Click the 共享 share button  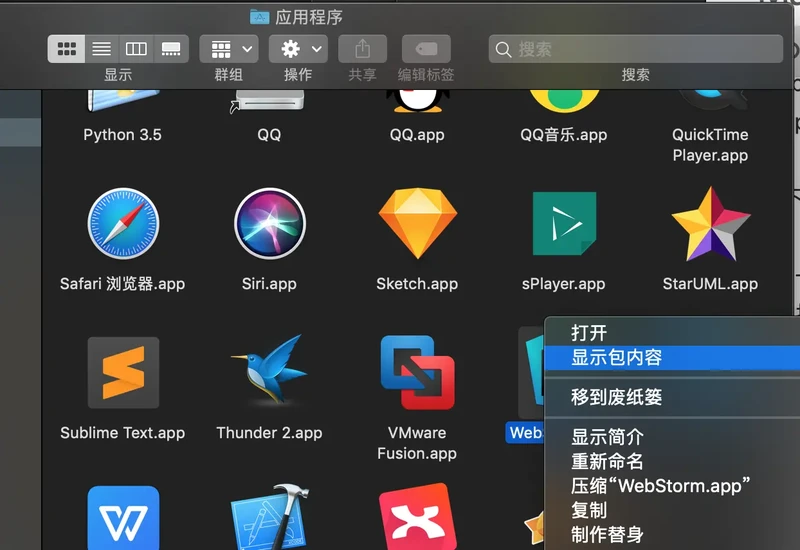363,49
